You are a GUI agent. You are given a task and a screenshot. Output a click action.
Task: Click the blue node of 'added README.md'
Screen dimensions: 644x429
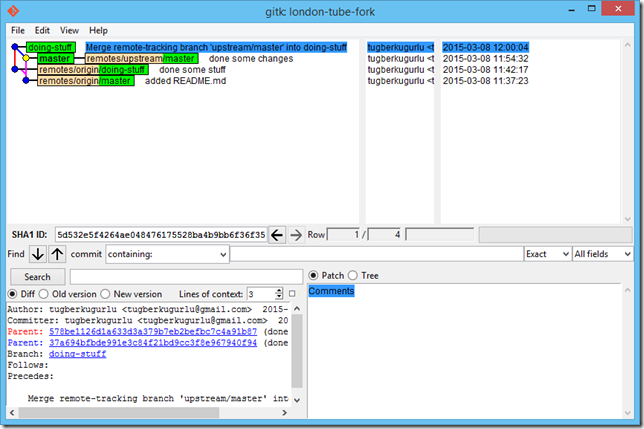click(x=26, y=80)
